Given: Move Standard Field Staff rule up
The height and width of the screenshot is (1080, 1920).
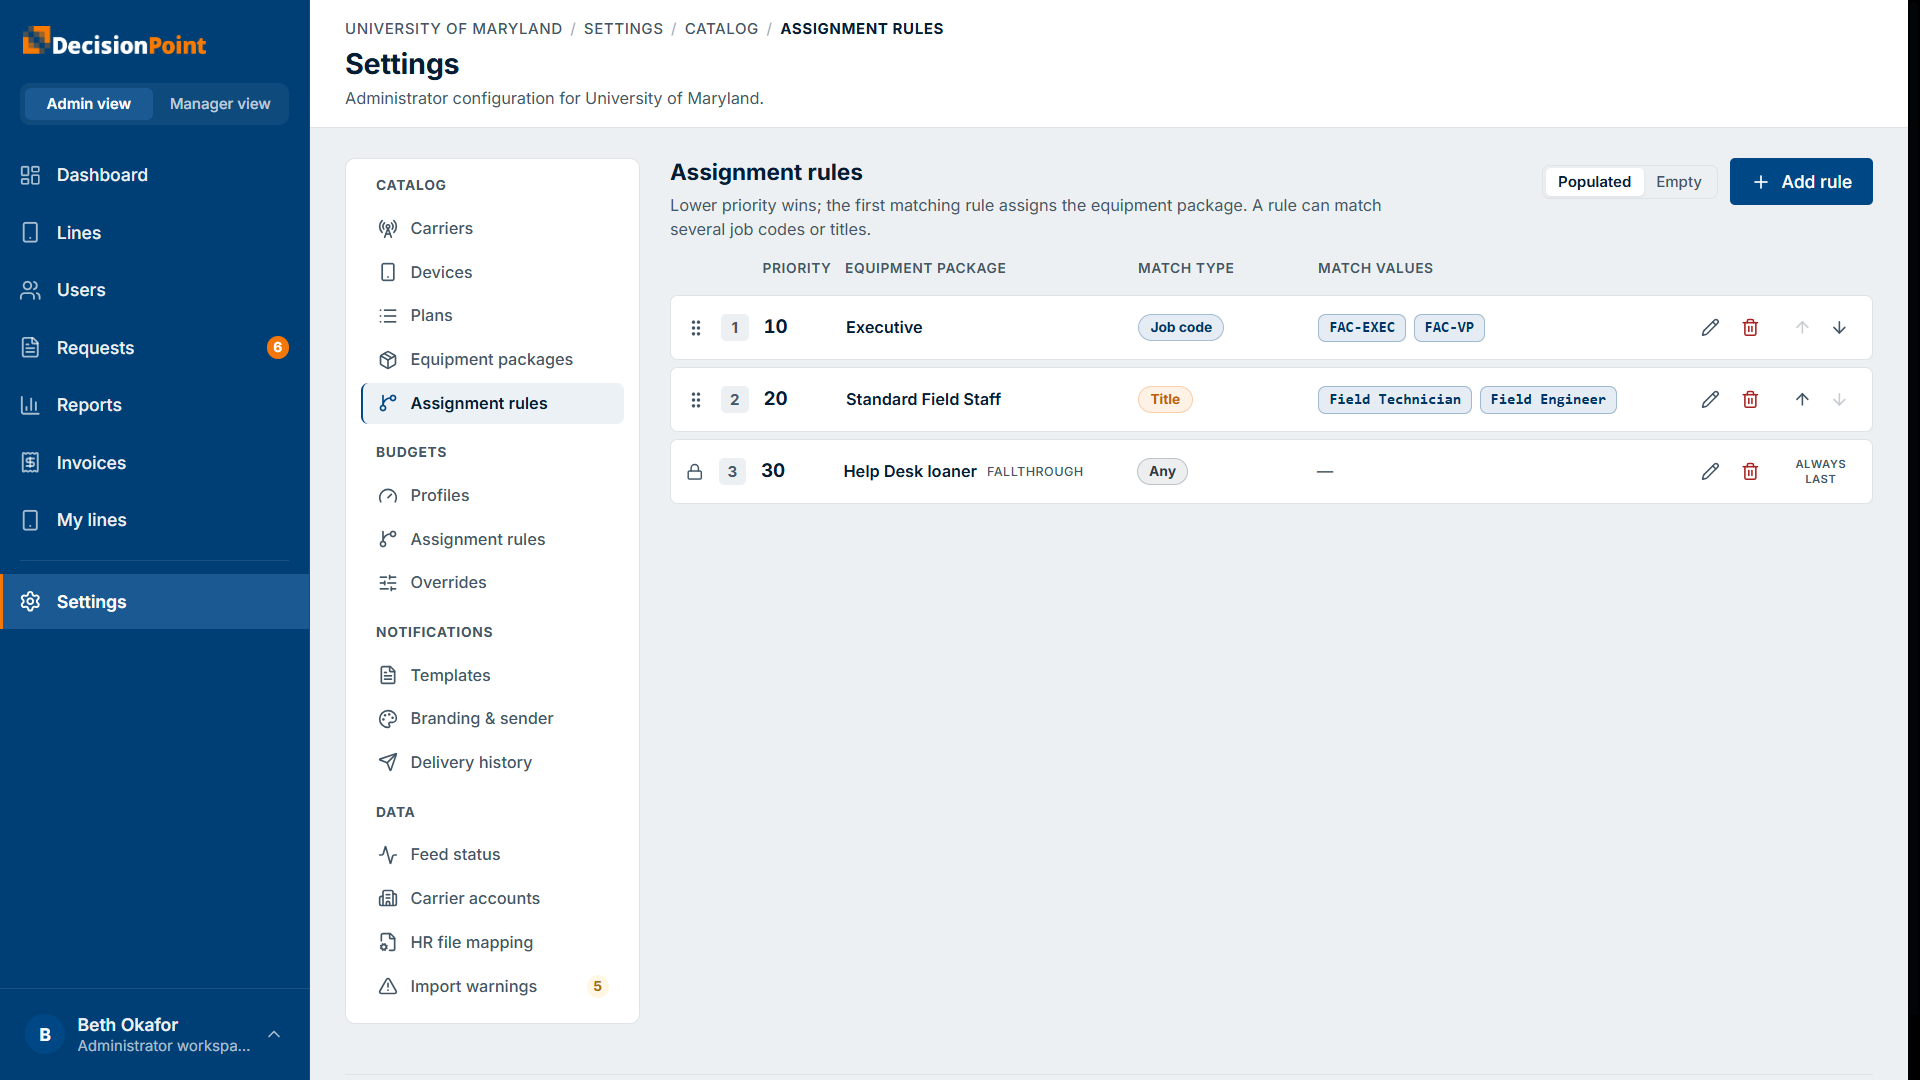Looking at the screenshot, I should pos(1802,400).
